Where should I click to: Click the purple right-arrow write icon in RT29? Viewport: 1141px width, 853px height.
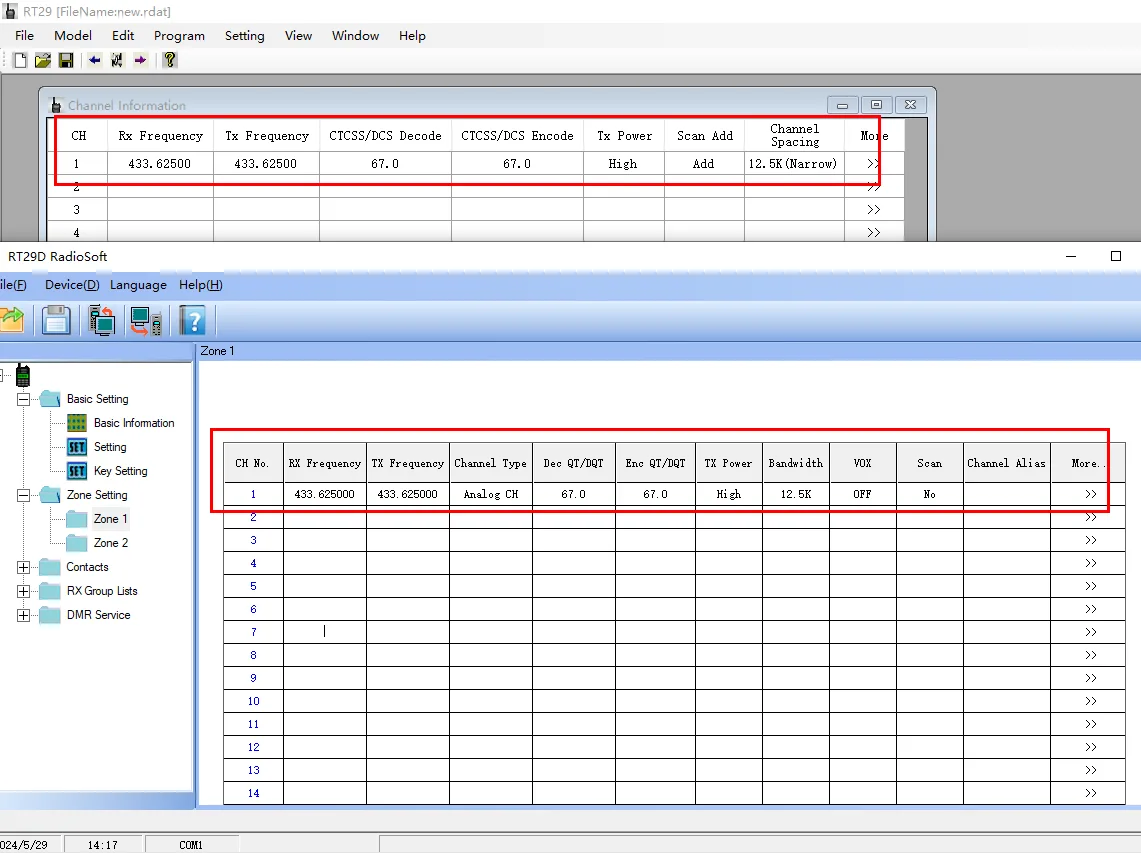point(140,60)
